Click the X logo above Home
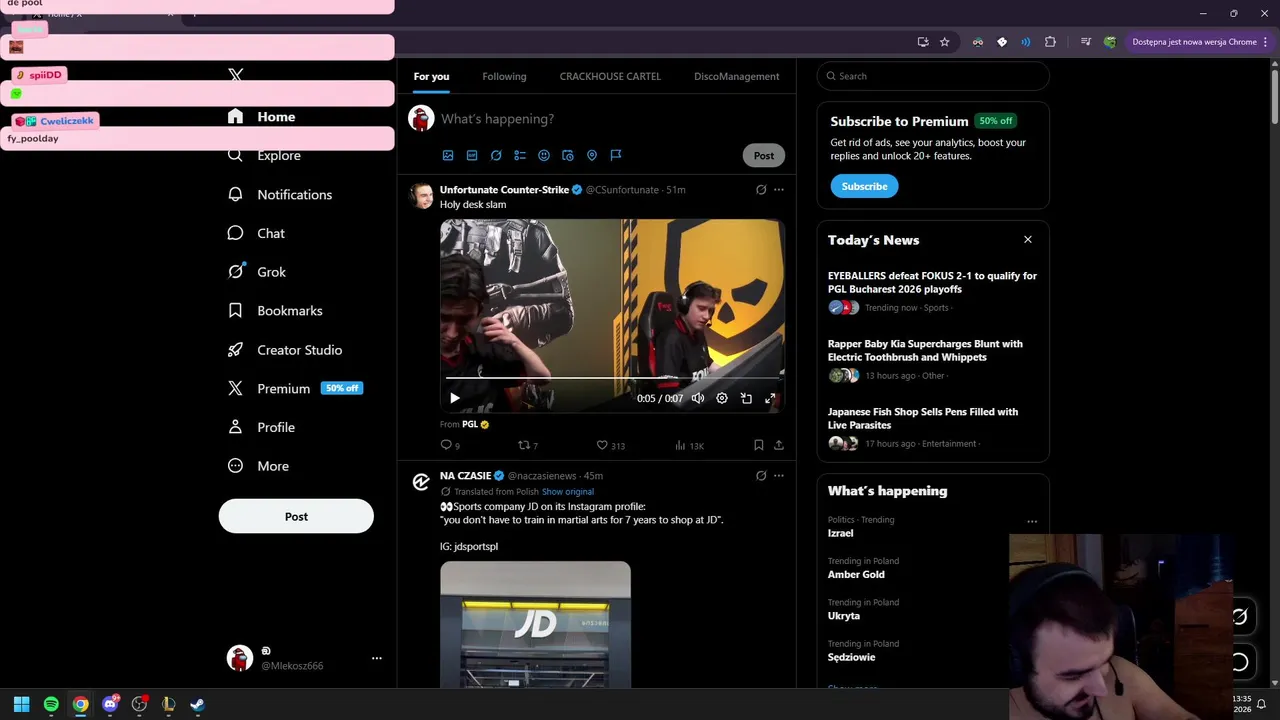 pyautogui.click(x=235, y=75)
